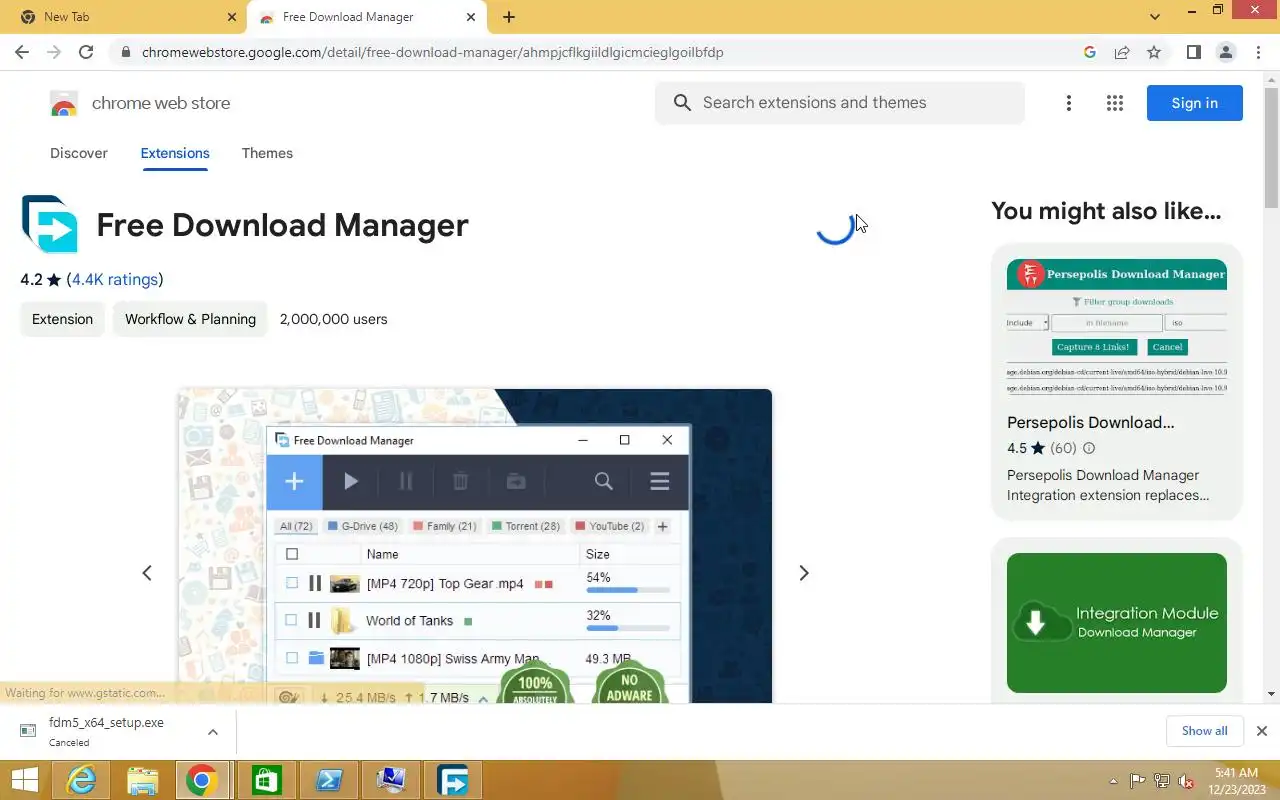Open Web Store more options menu
Viewport: 1280px width, 800px height.
pyautogui.click(x=1069, y=103)
